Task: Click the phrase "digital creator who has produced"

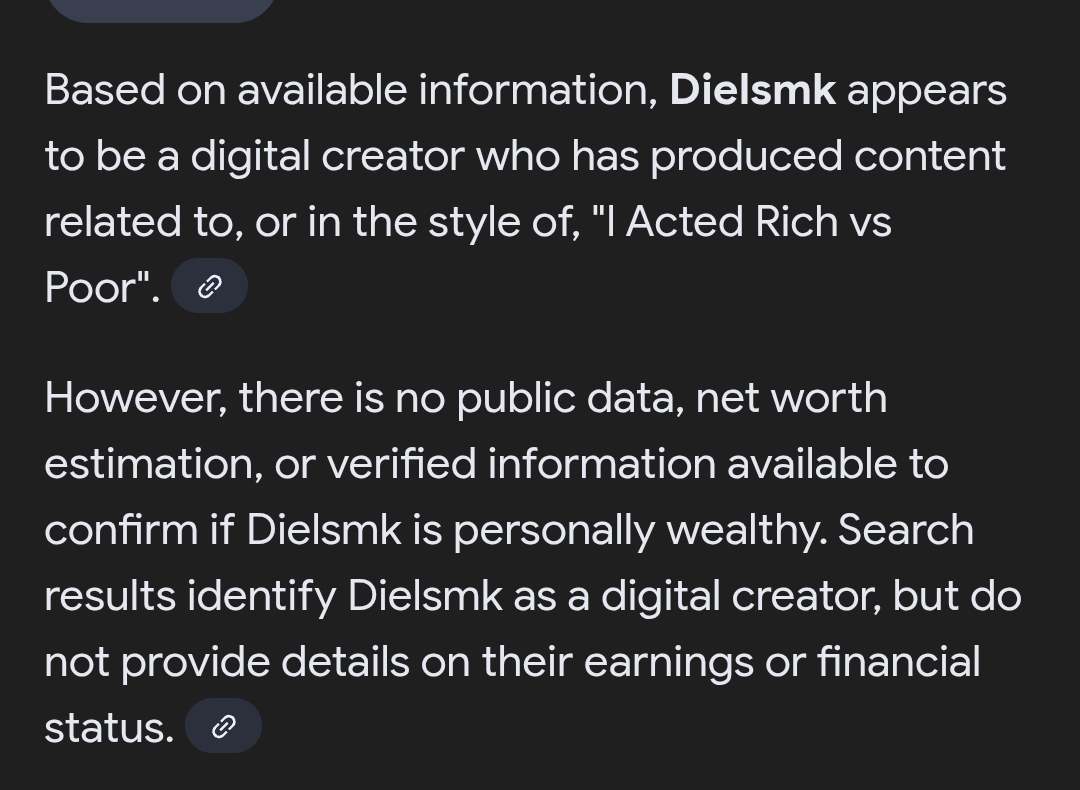Action: pyautogui.click(x=516, y=156)
